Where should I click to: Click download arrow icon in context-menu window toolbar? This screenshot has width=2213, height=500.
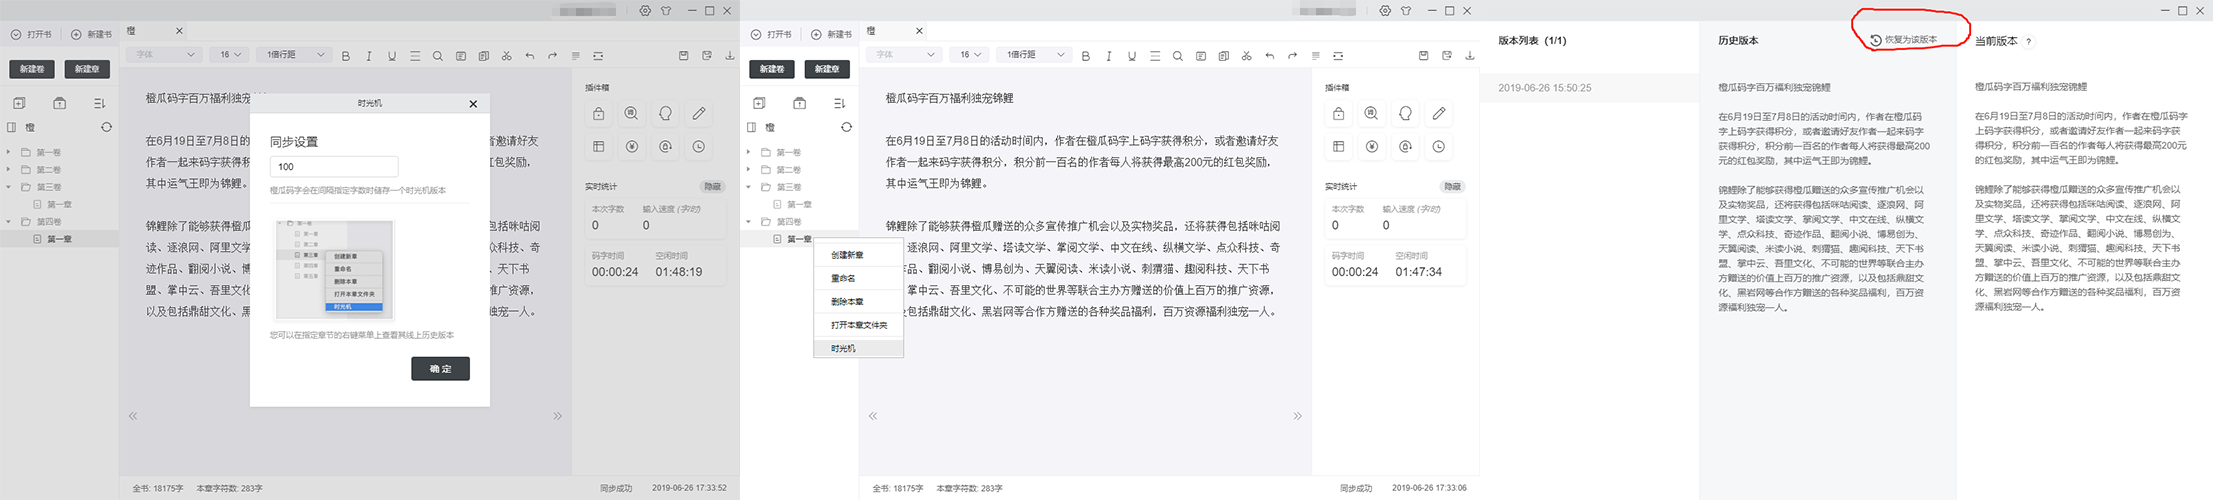(x=1470, y=56)
